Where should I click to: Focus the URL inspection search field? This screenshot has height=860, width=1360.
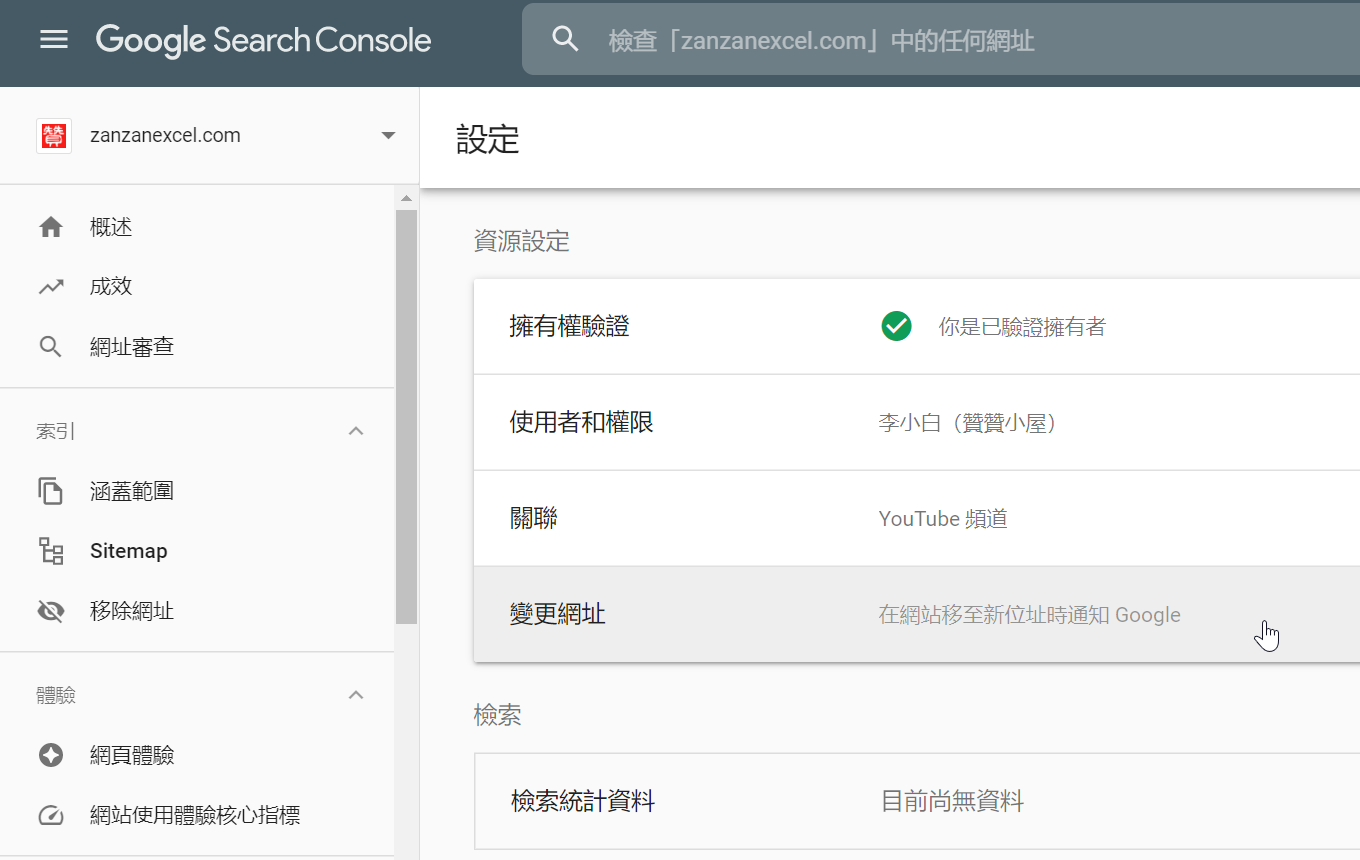941,39
